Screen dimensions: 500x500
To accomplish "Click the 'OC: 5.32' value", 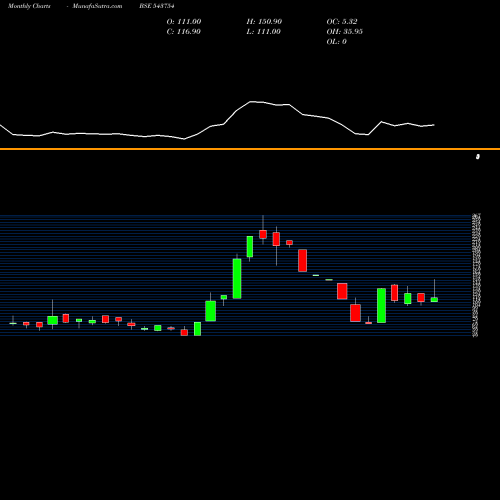I will (342, 22).
